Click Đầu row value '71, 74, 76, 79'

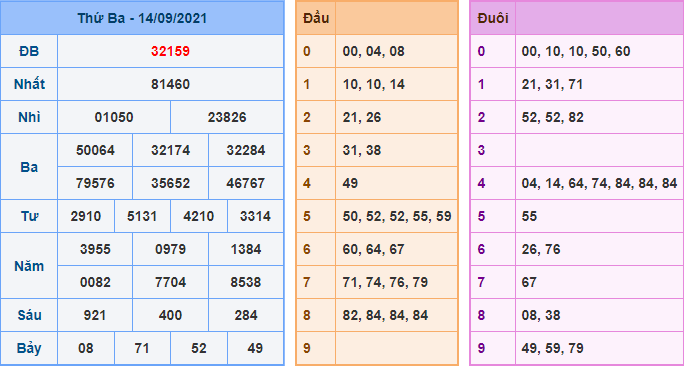(385, 283)
